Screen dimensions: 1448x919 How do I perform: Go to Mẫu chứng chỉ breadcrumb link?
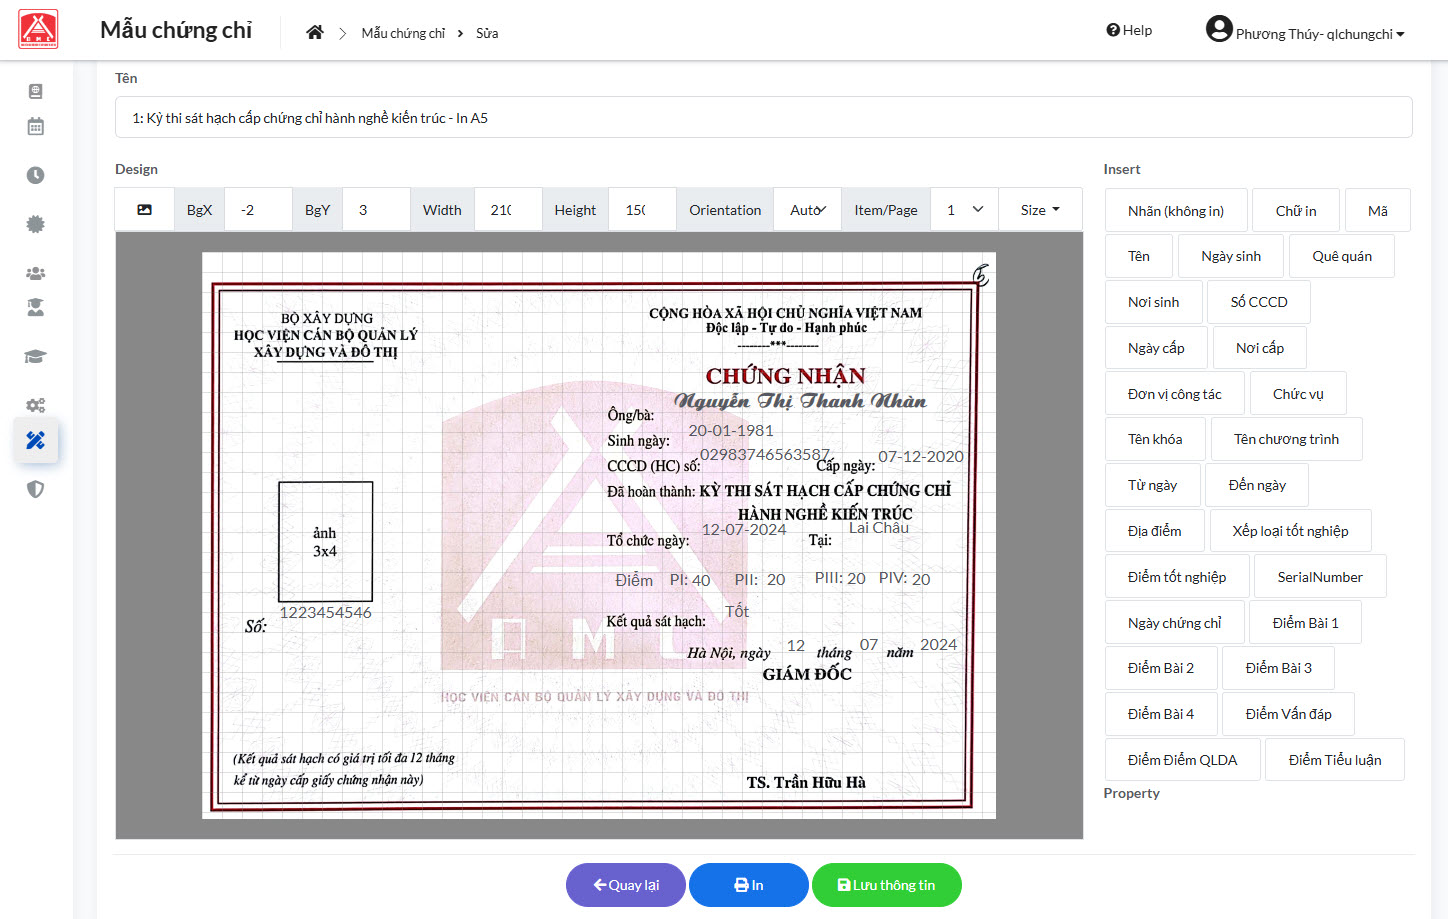403,33
